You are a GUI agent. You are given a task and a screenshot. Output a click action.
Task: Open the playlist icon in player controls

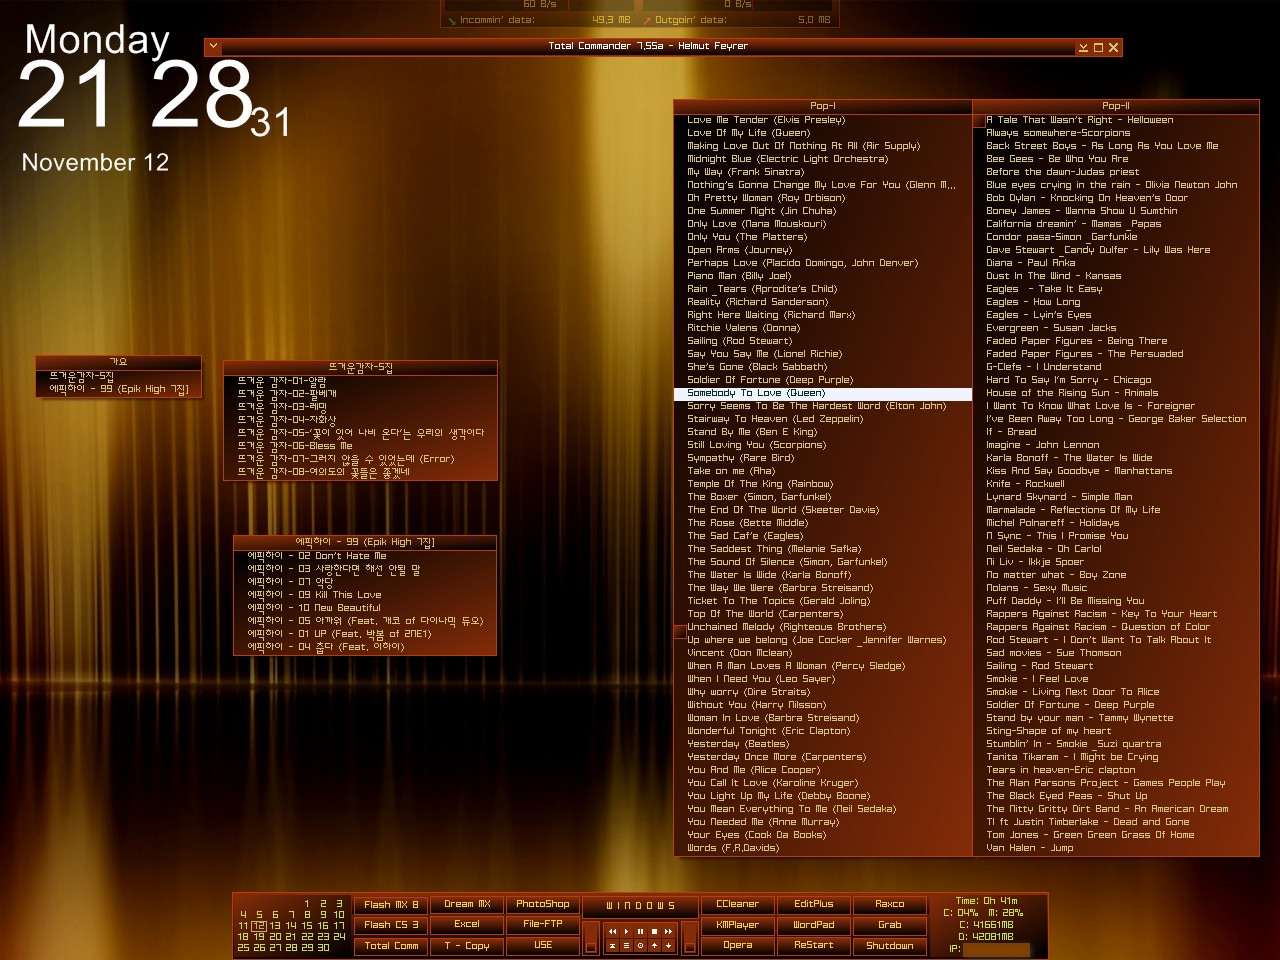click(626, 946)
